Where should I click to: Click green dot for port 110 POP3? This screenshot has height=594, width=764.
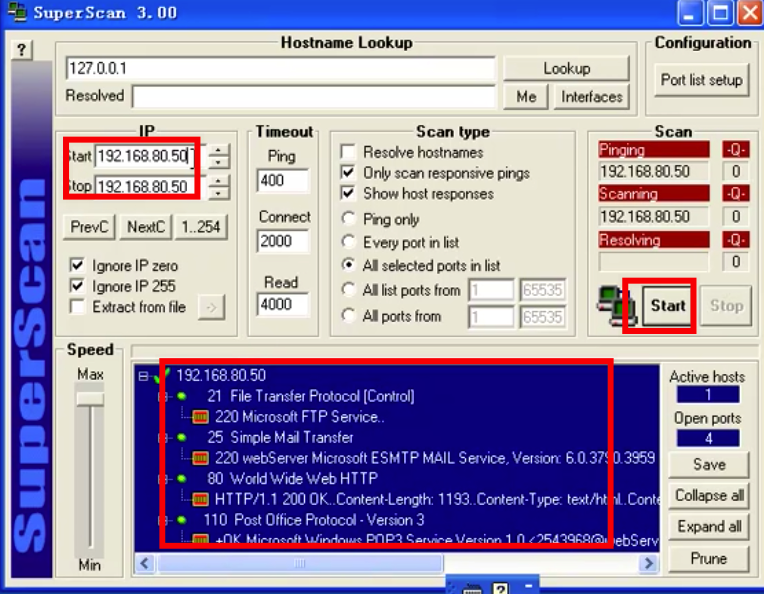(x=181, y=520)
